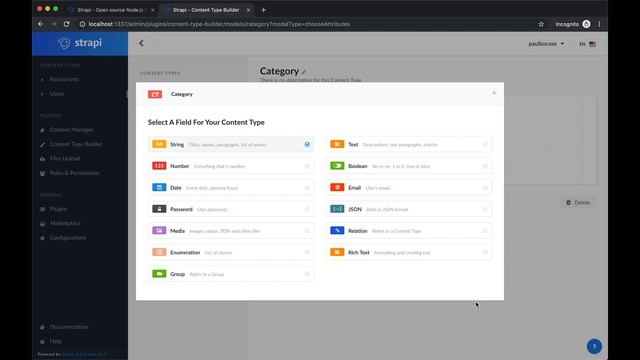The image size is (640, 360).
Task: Select the Enumeration row radio button
Action: click(x=307, y=253)
